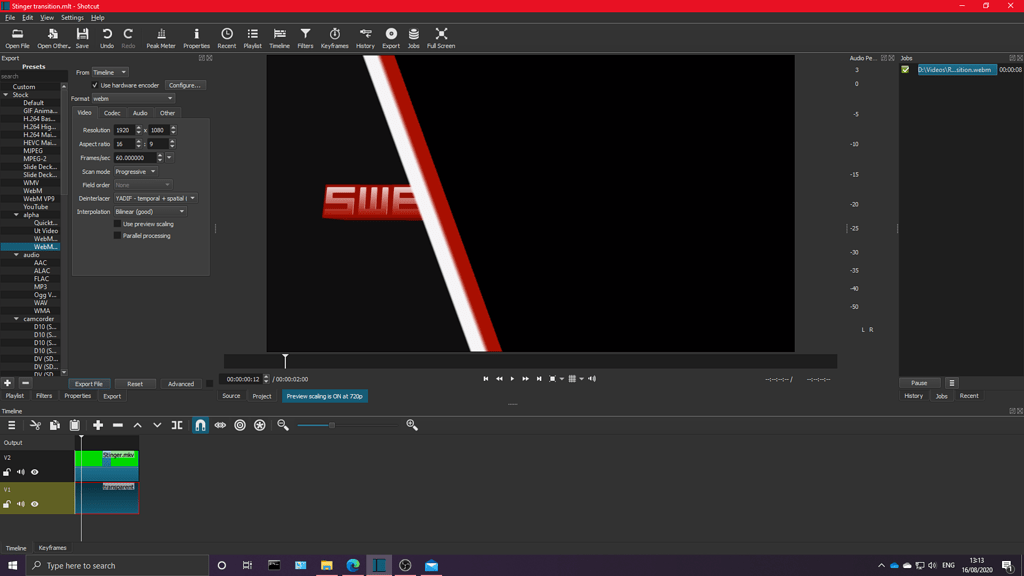1024x576 pixels.
Task: Overwrite clip onto the track
Action: click(x=157, y=425)
